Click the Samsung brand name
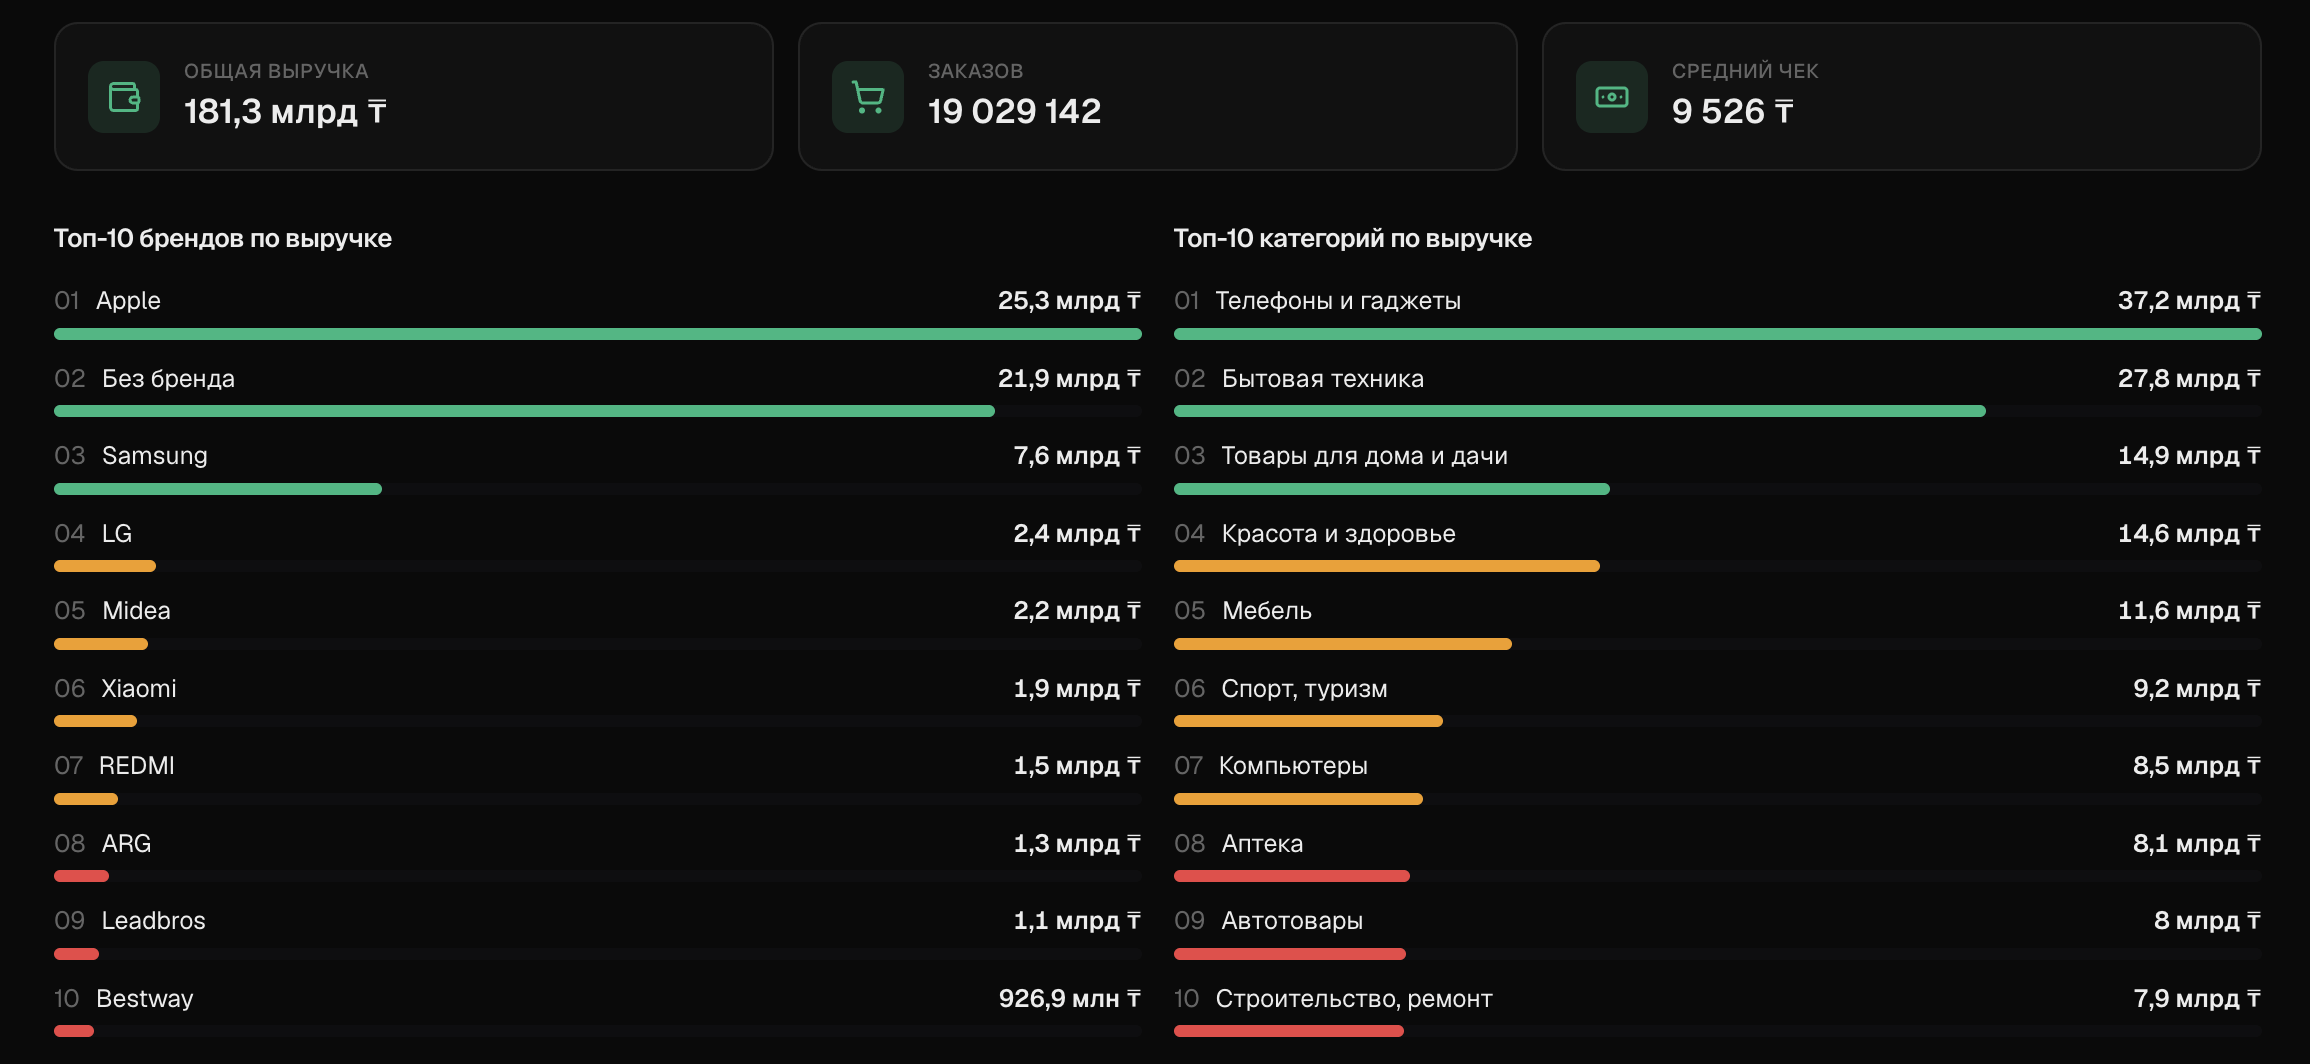The width and height of the screenshot is (2310, 1064). coord(155,455)
